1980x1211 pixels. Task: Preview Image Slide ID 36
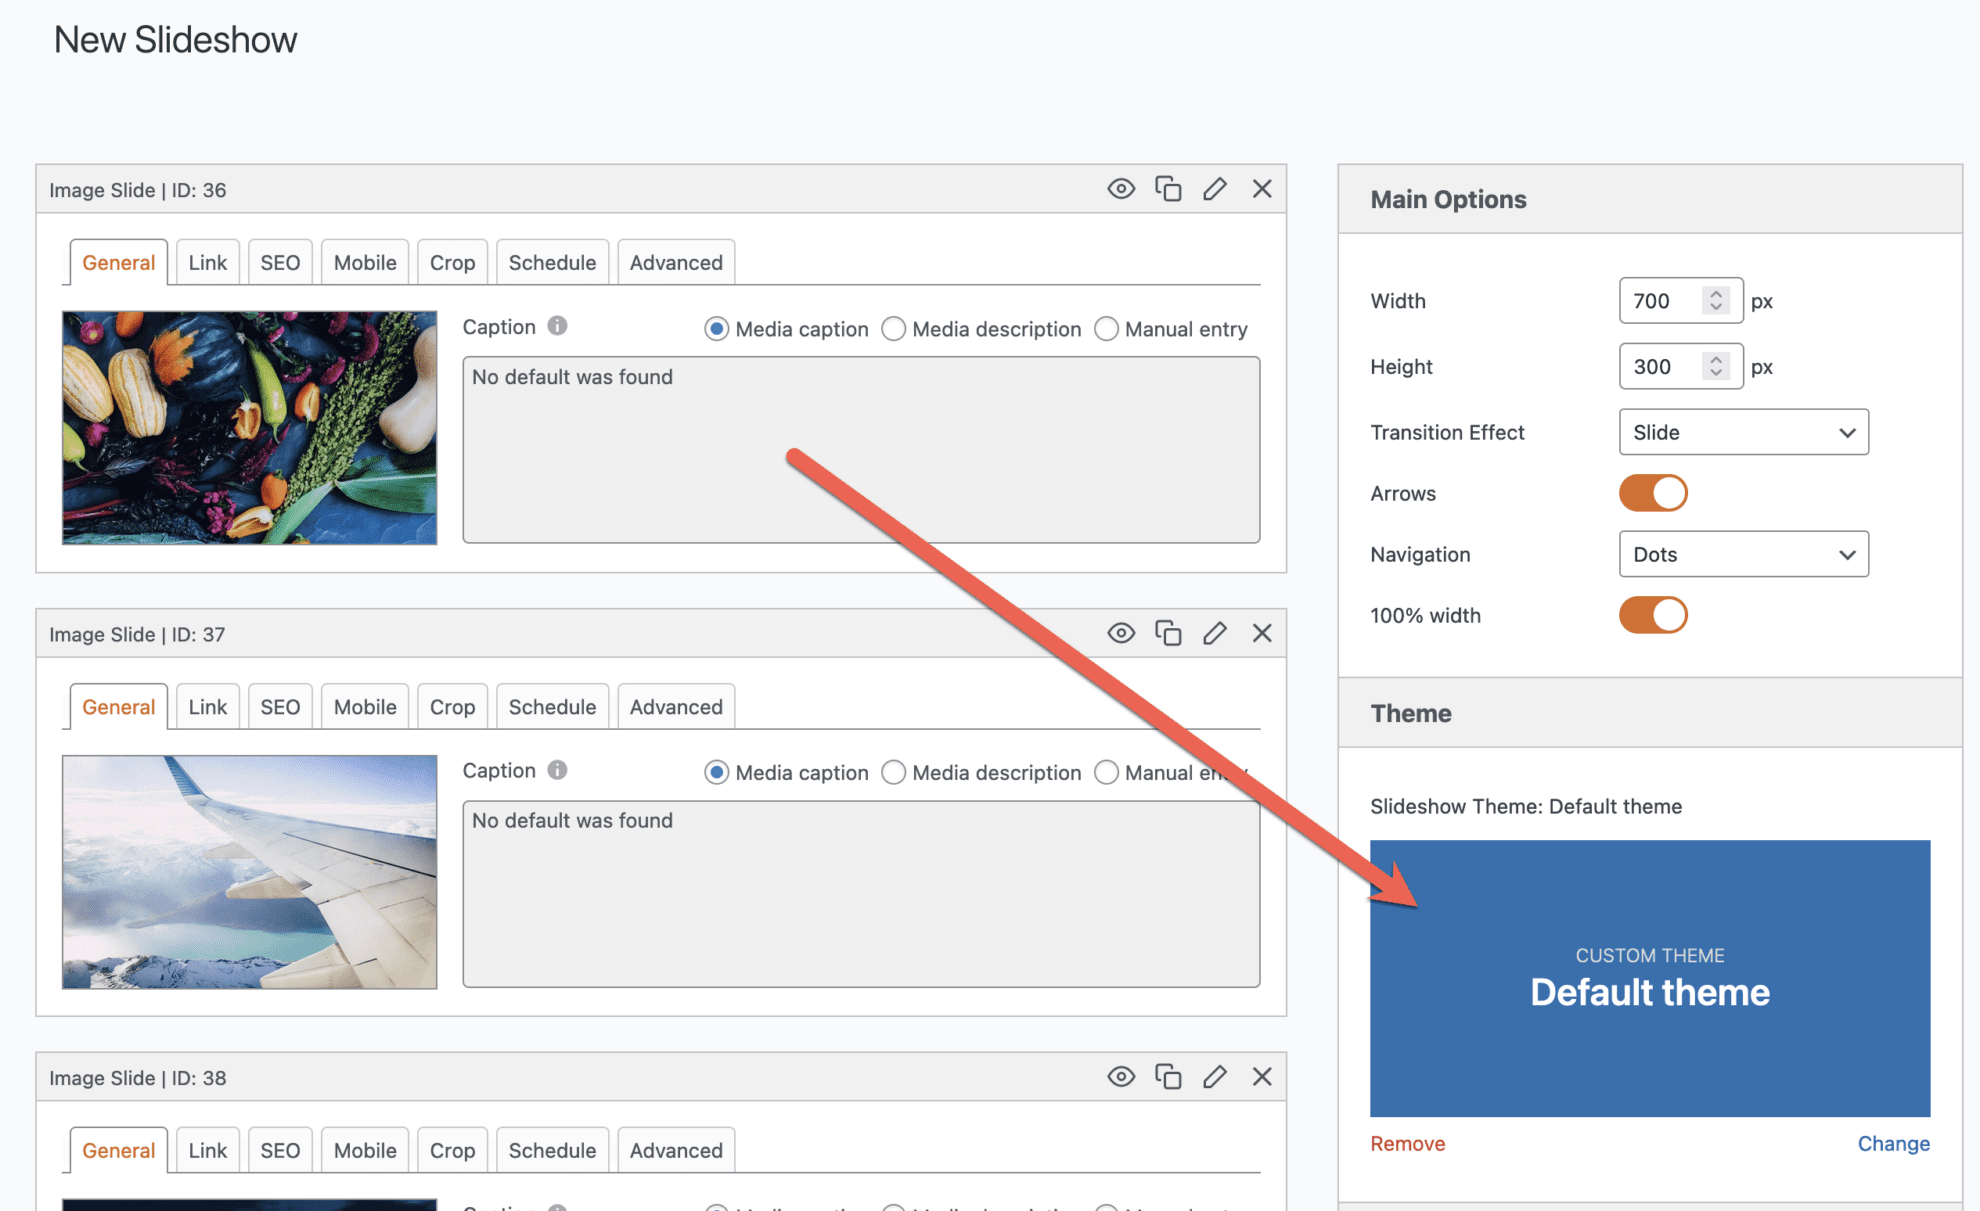click(1121, 188)
